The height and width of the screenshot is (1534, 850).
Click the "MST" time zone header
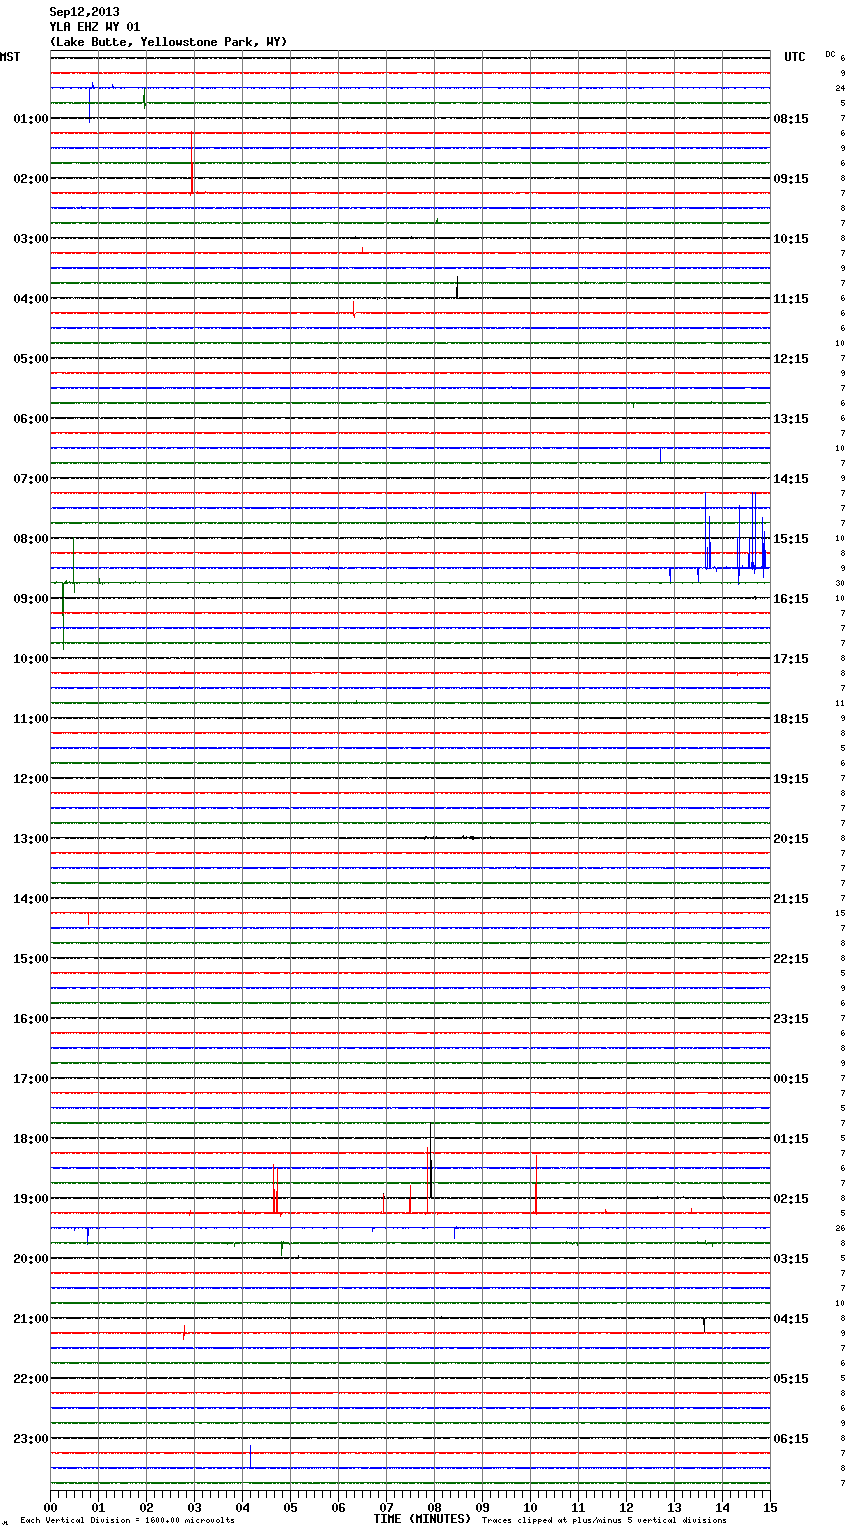coord(10,57)
